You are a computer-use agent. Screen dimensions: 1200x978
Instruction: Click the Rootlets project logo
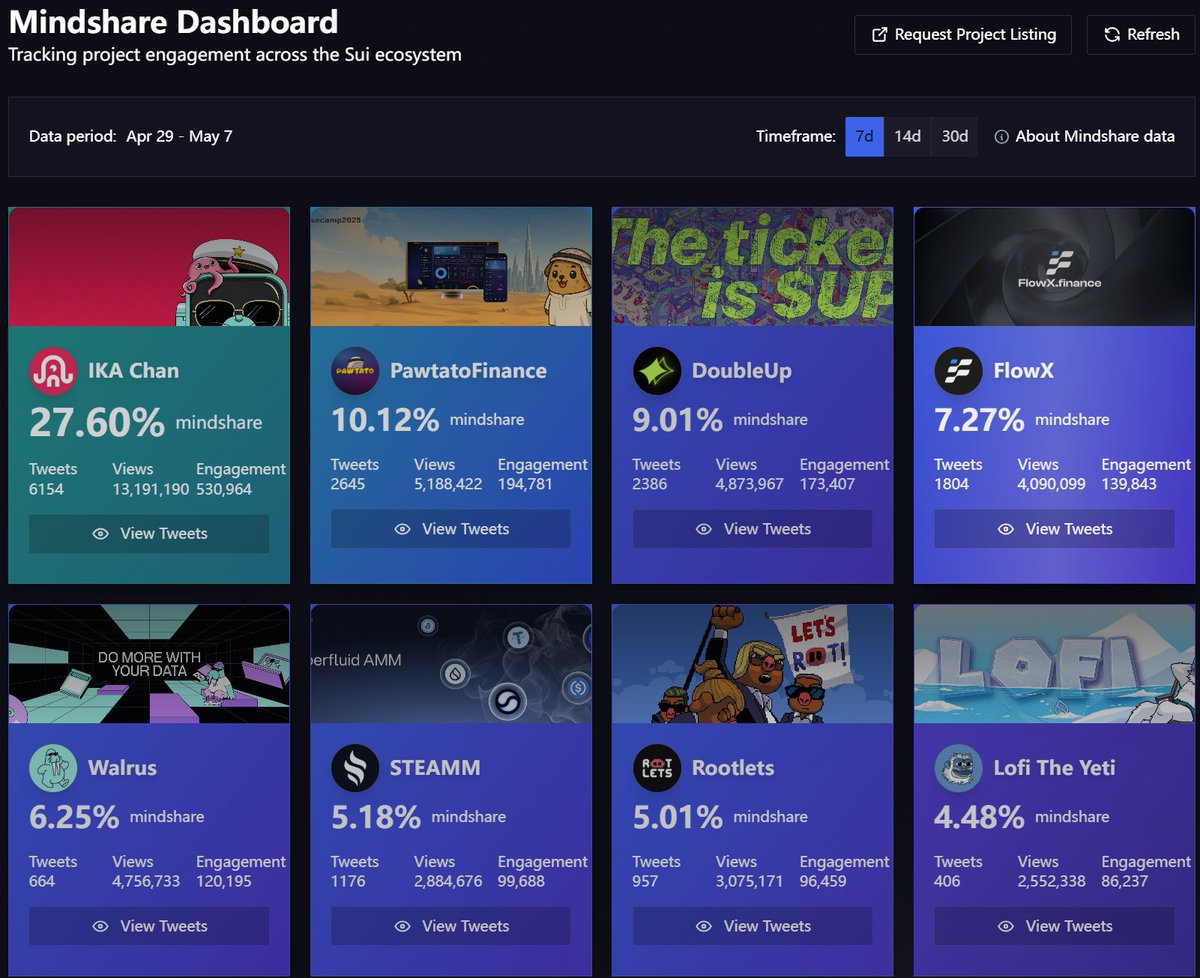point(657,768)
